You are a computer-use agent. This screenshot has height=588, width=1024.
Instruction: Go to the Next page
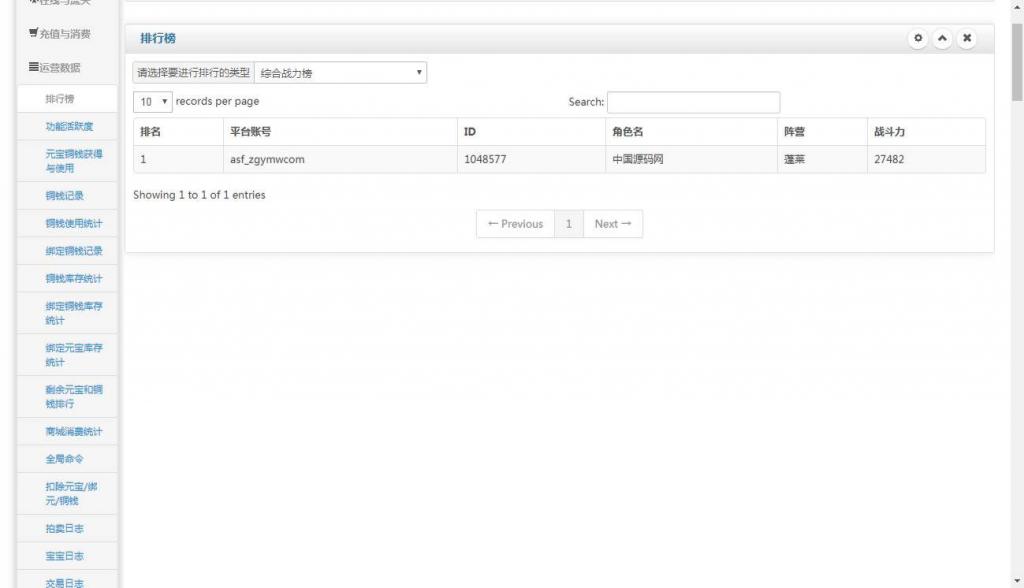612,224
